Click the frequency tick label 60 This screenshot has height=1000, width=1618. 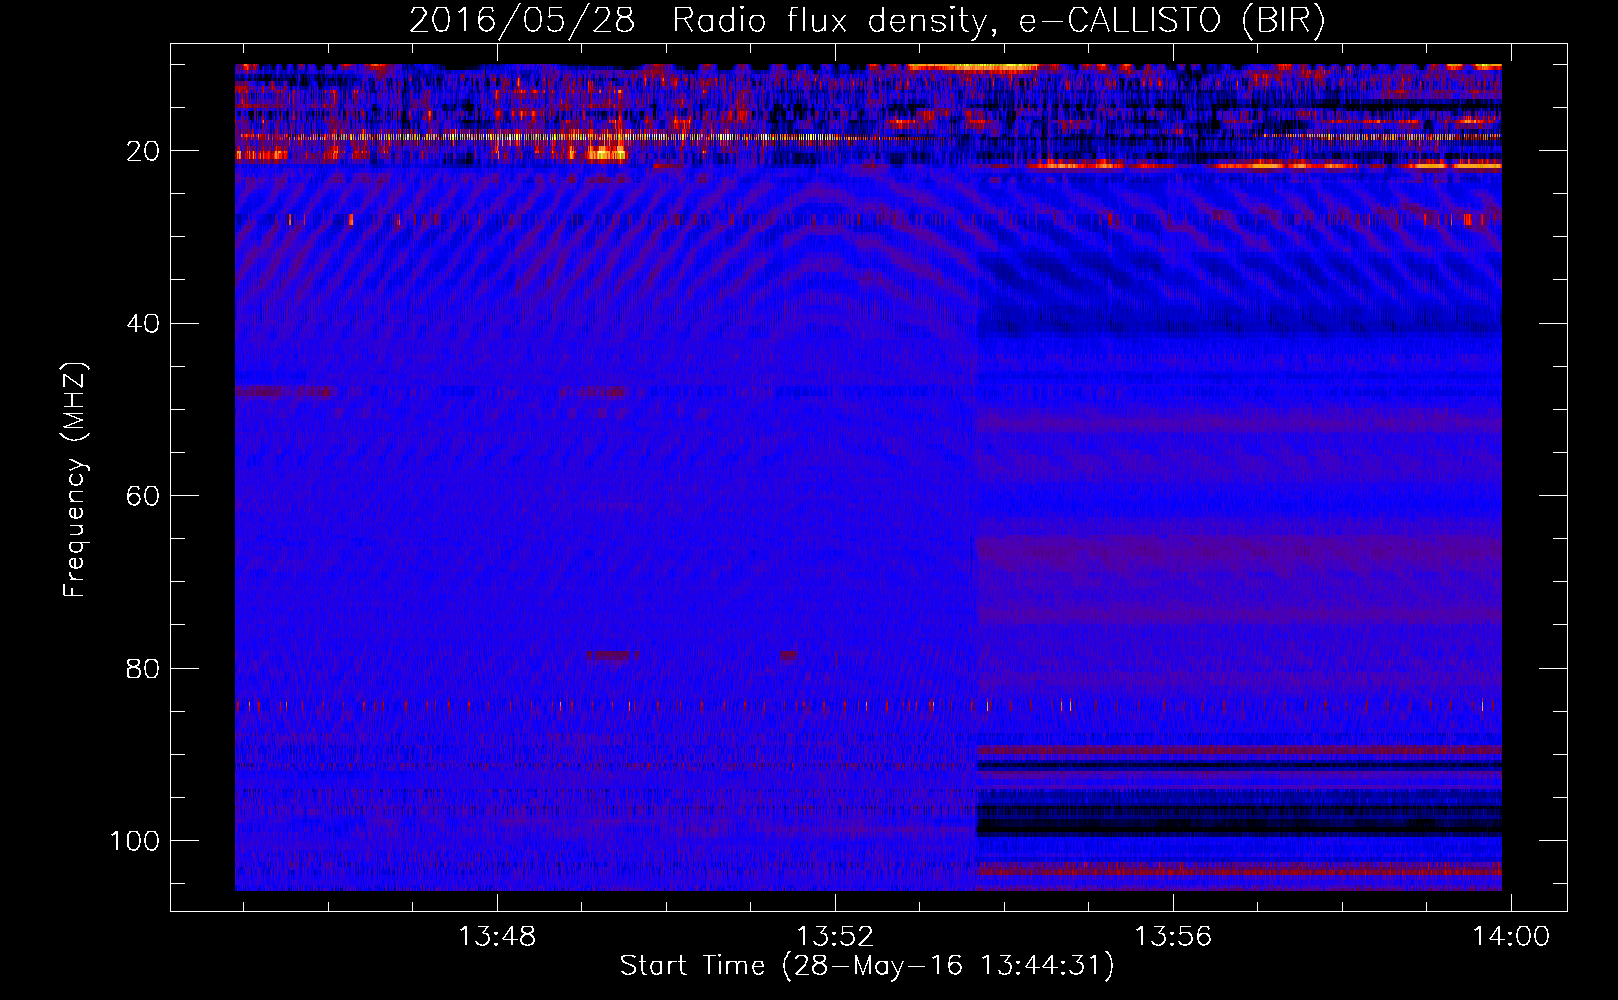tap(143, 496)
